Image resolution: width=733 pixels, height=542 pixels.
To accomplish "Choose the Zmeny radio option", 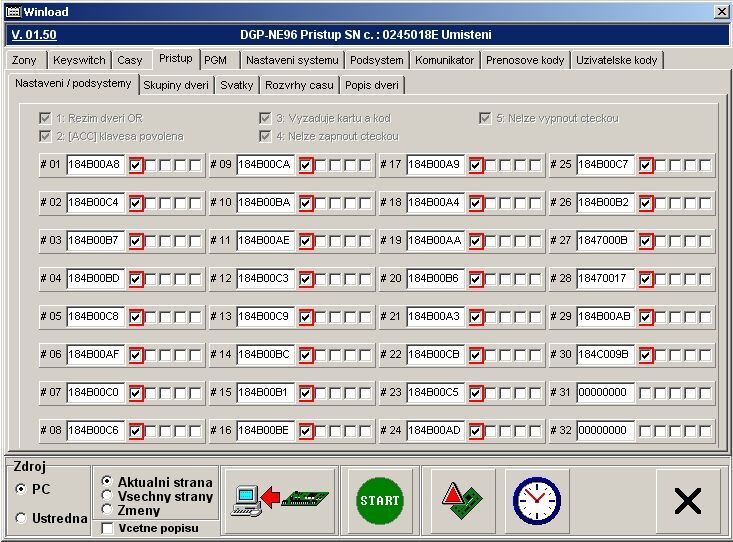I will click(107, 510).
